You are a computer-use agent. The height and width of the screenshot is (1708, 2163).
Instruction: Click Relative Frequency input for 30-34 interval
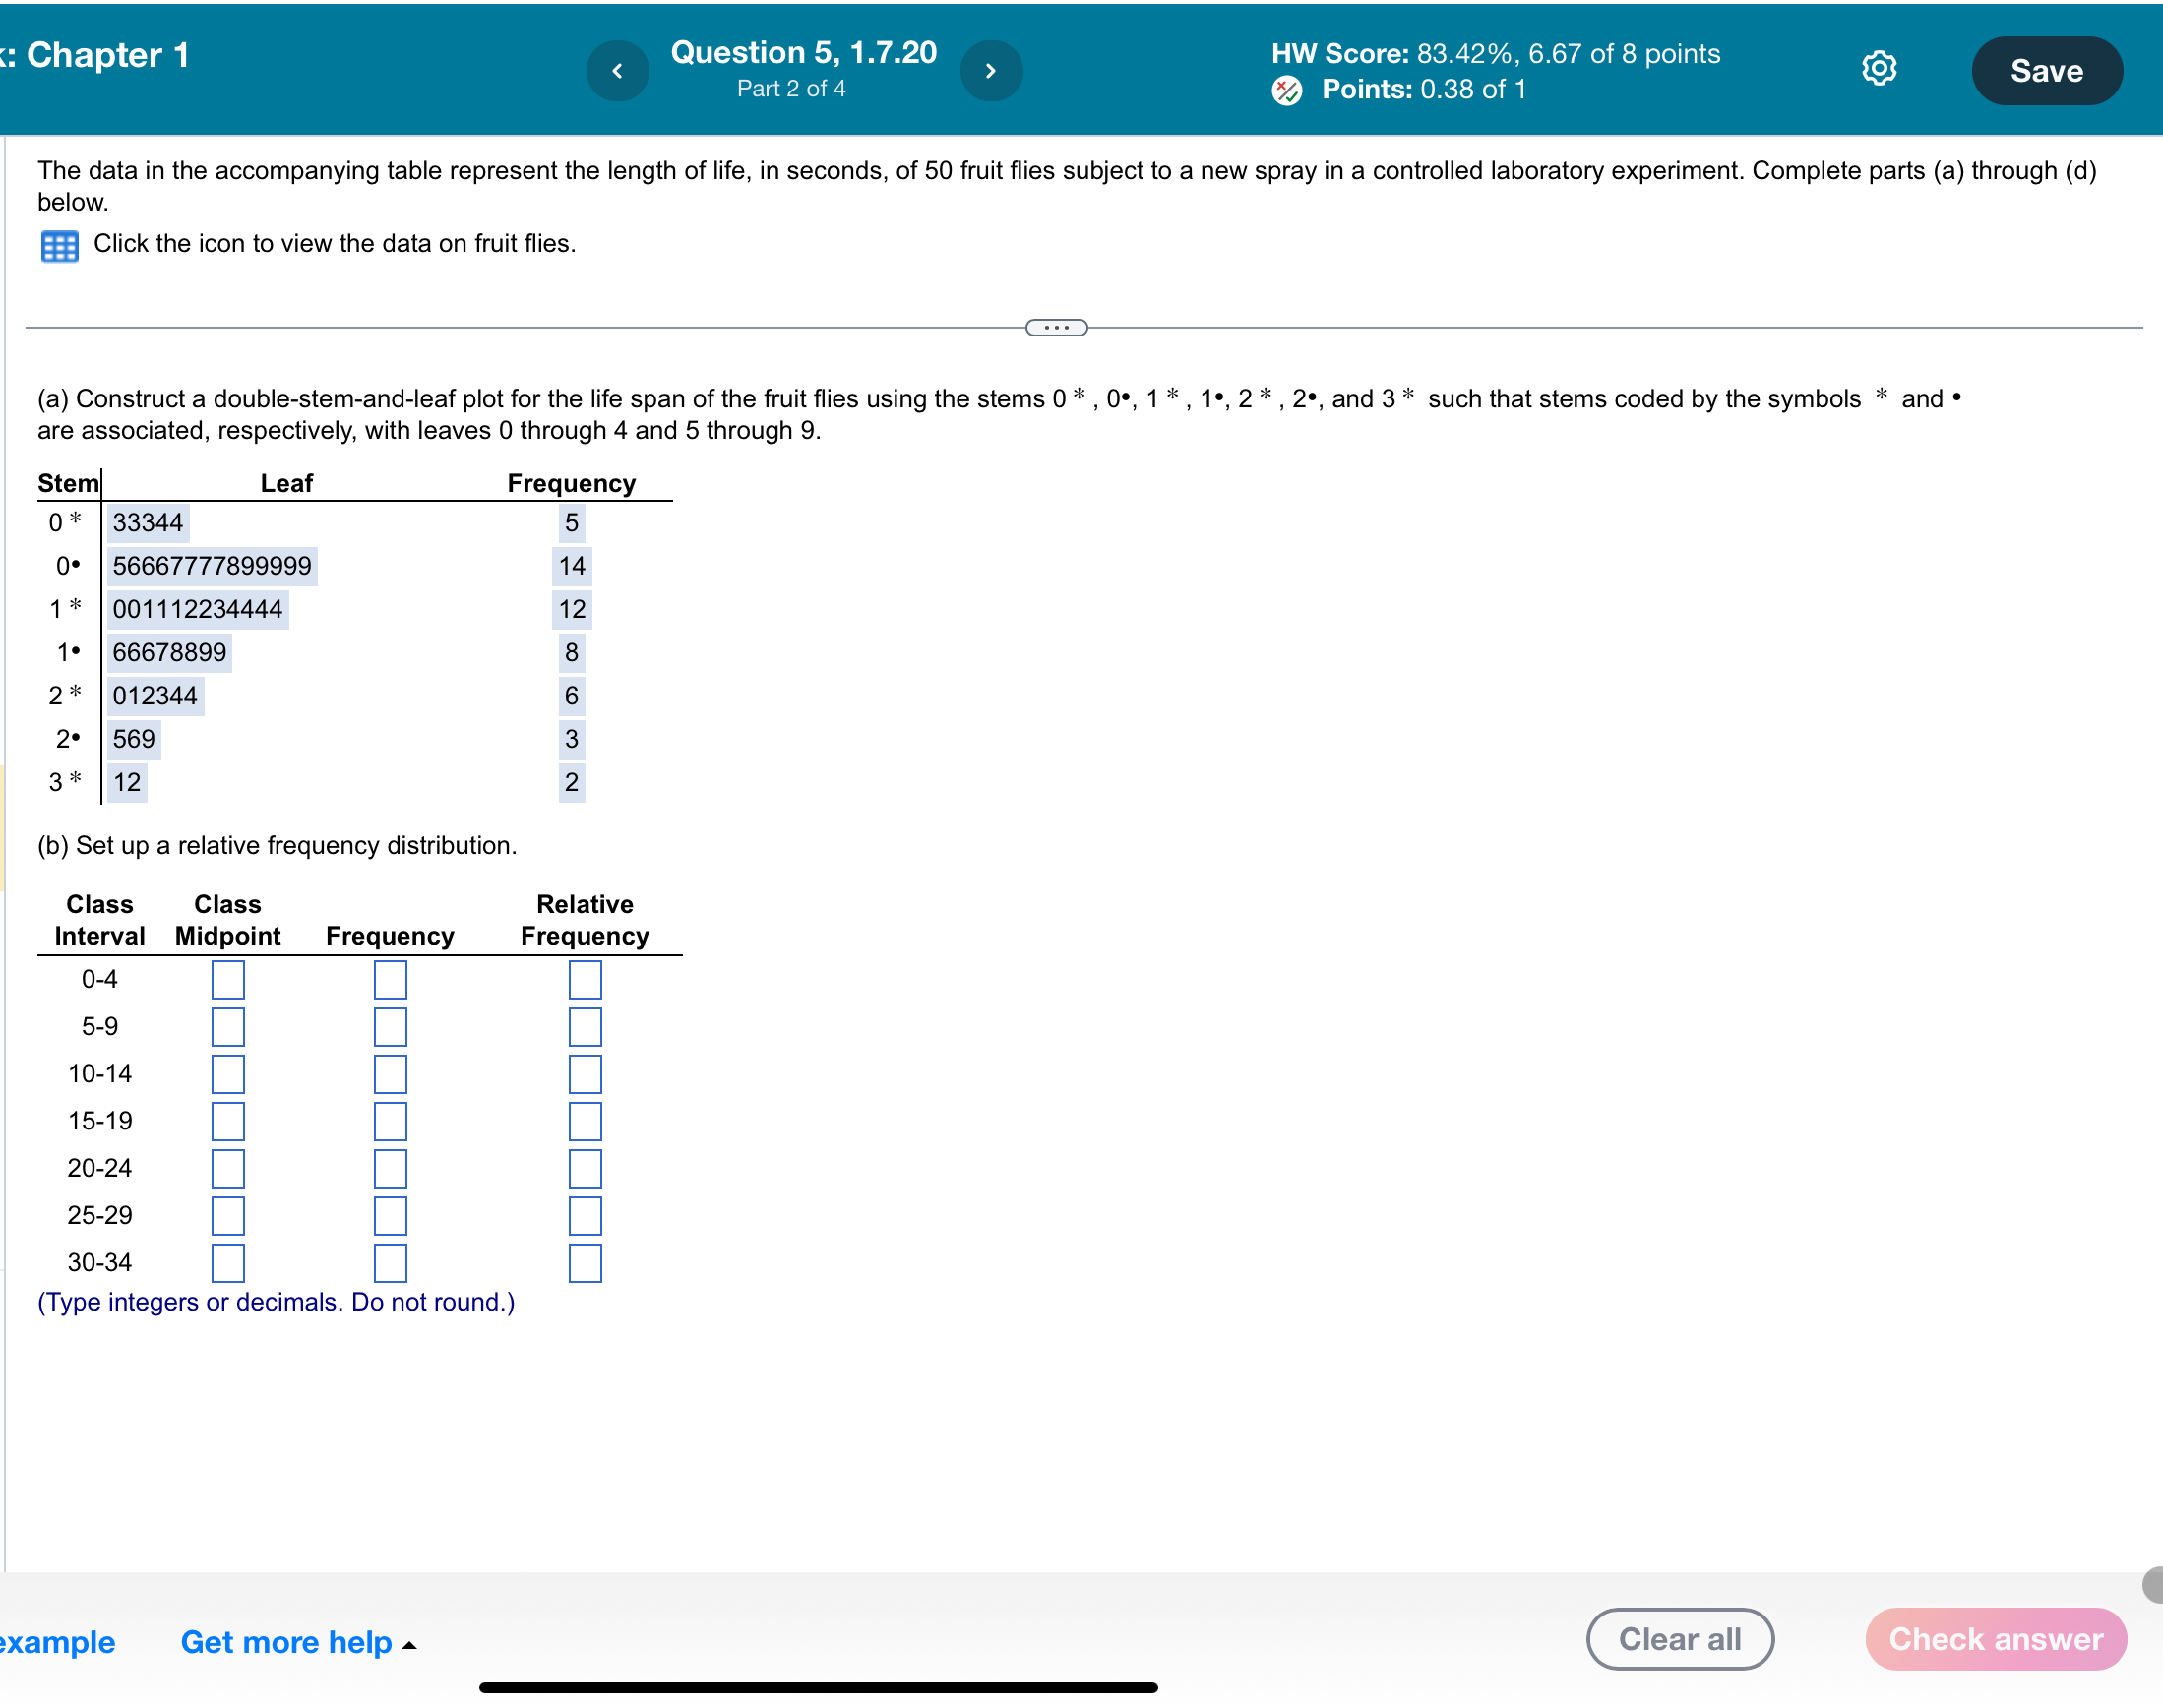pos(584,1262)
